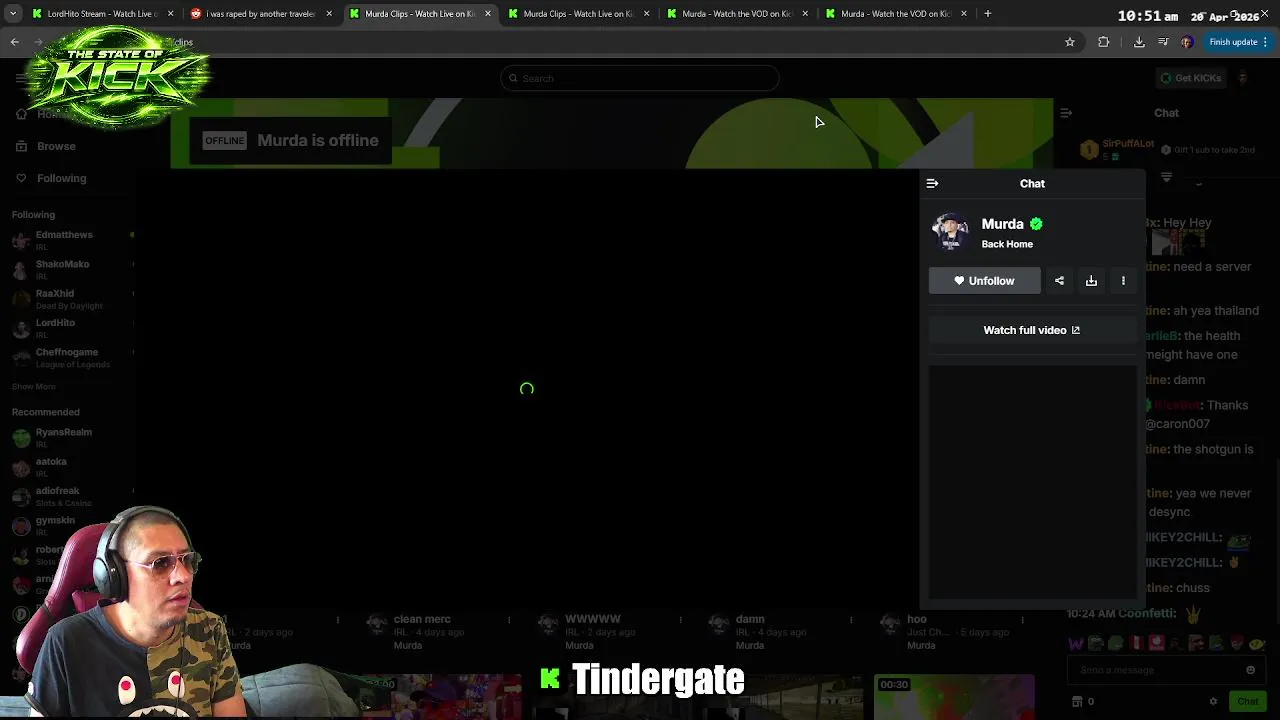Open RyansRealm in Recommended list
1280x720 pixels.
(70, 437)
